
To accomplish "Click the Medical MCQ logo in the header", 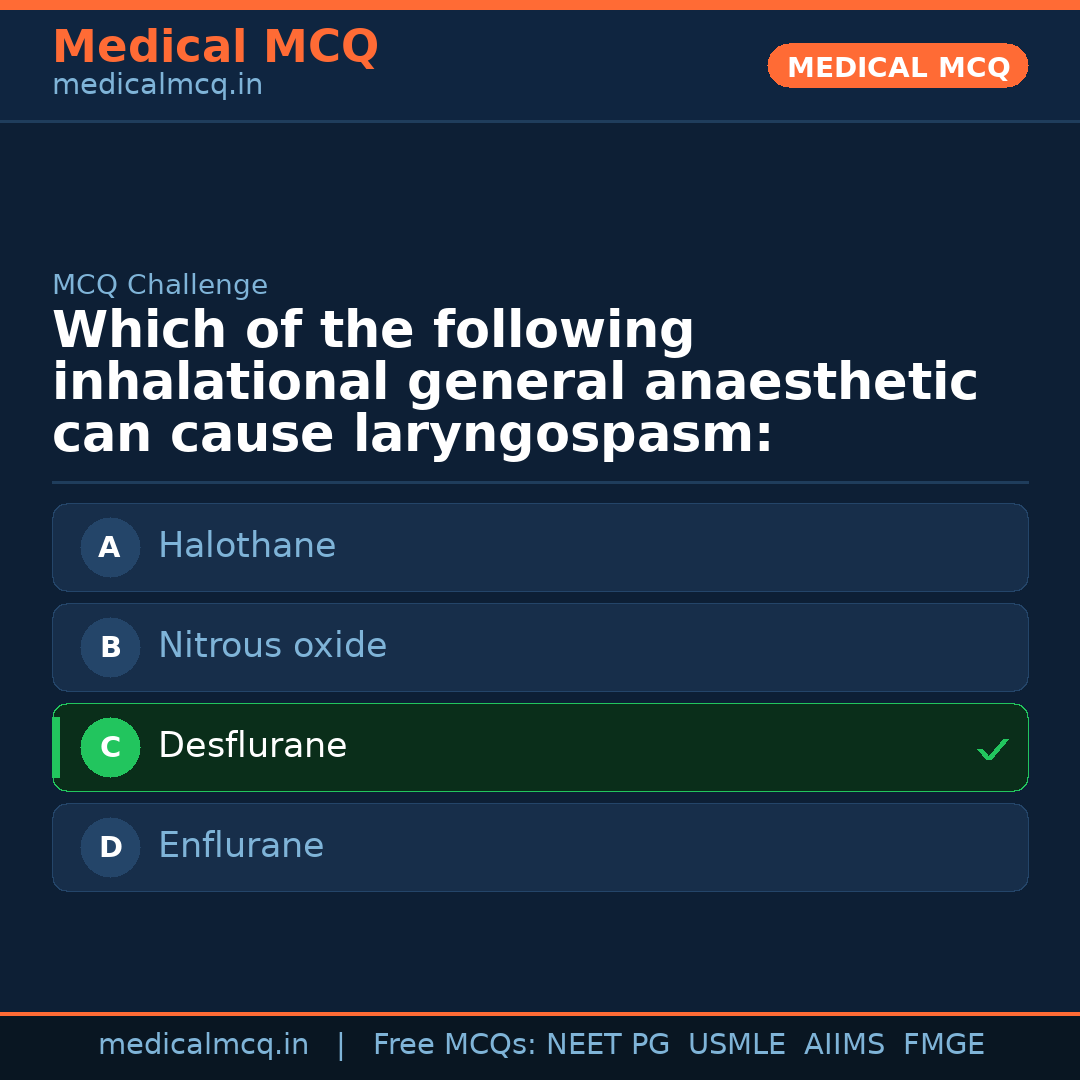I will [215, 47].
